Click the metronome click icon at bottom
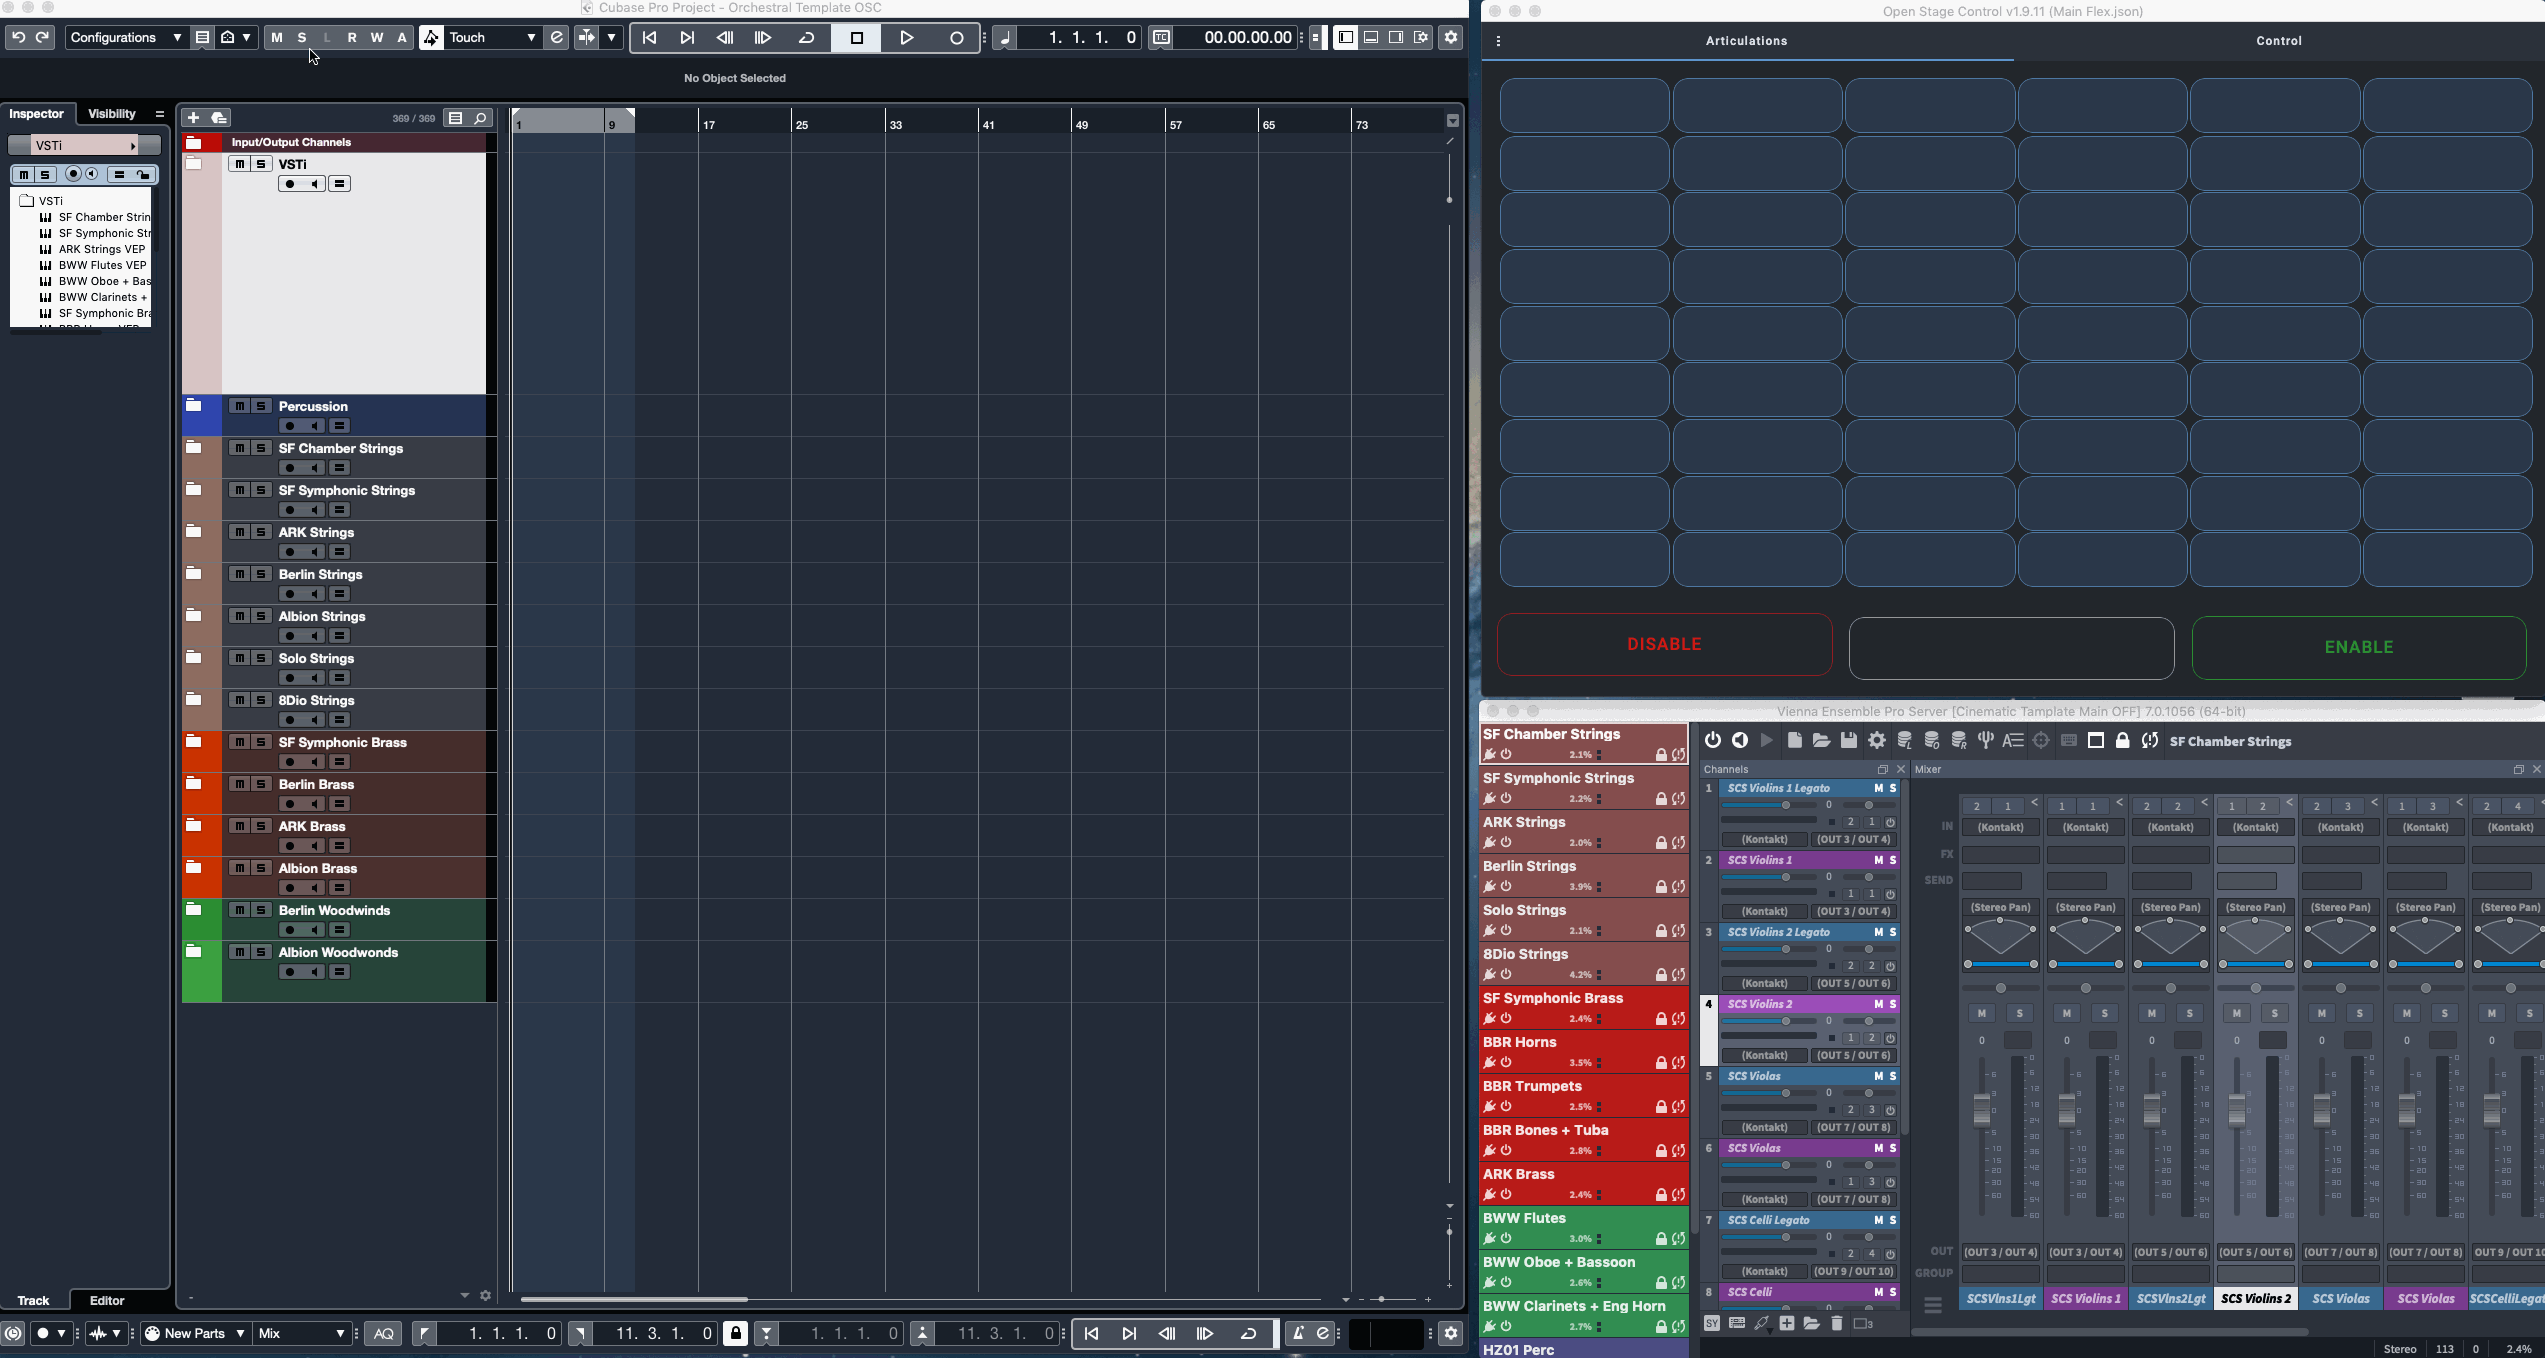Image resolution: width=2545 pixels, height=1358 pixels. pyautogui.click(x=1297, y=1333)
